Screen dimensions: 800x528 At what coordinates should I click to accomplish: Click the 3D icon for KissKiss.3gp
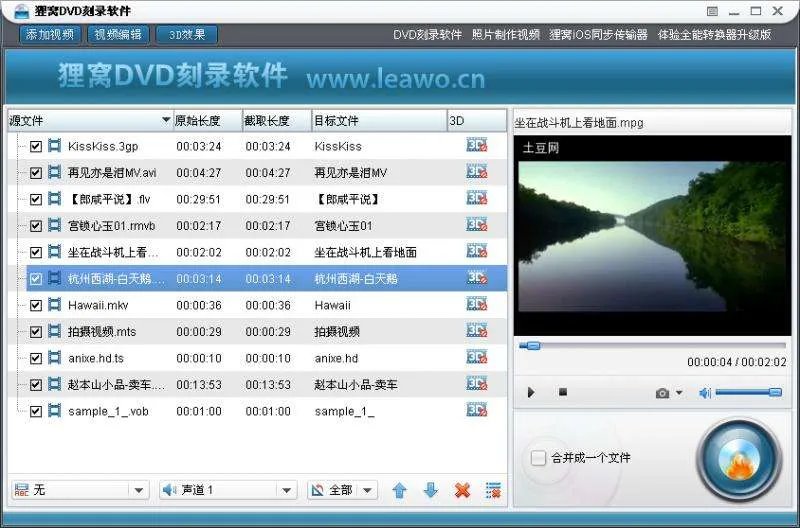coord(477,145)
